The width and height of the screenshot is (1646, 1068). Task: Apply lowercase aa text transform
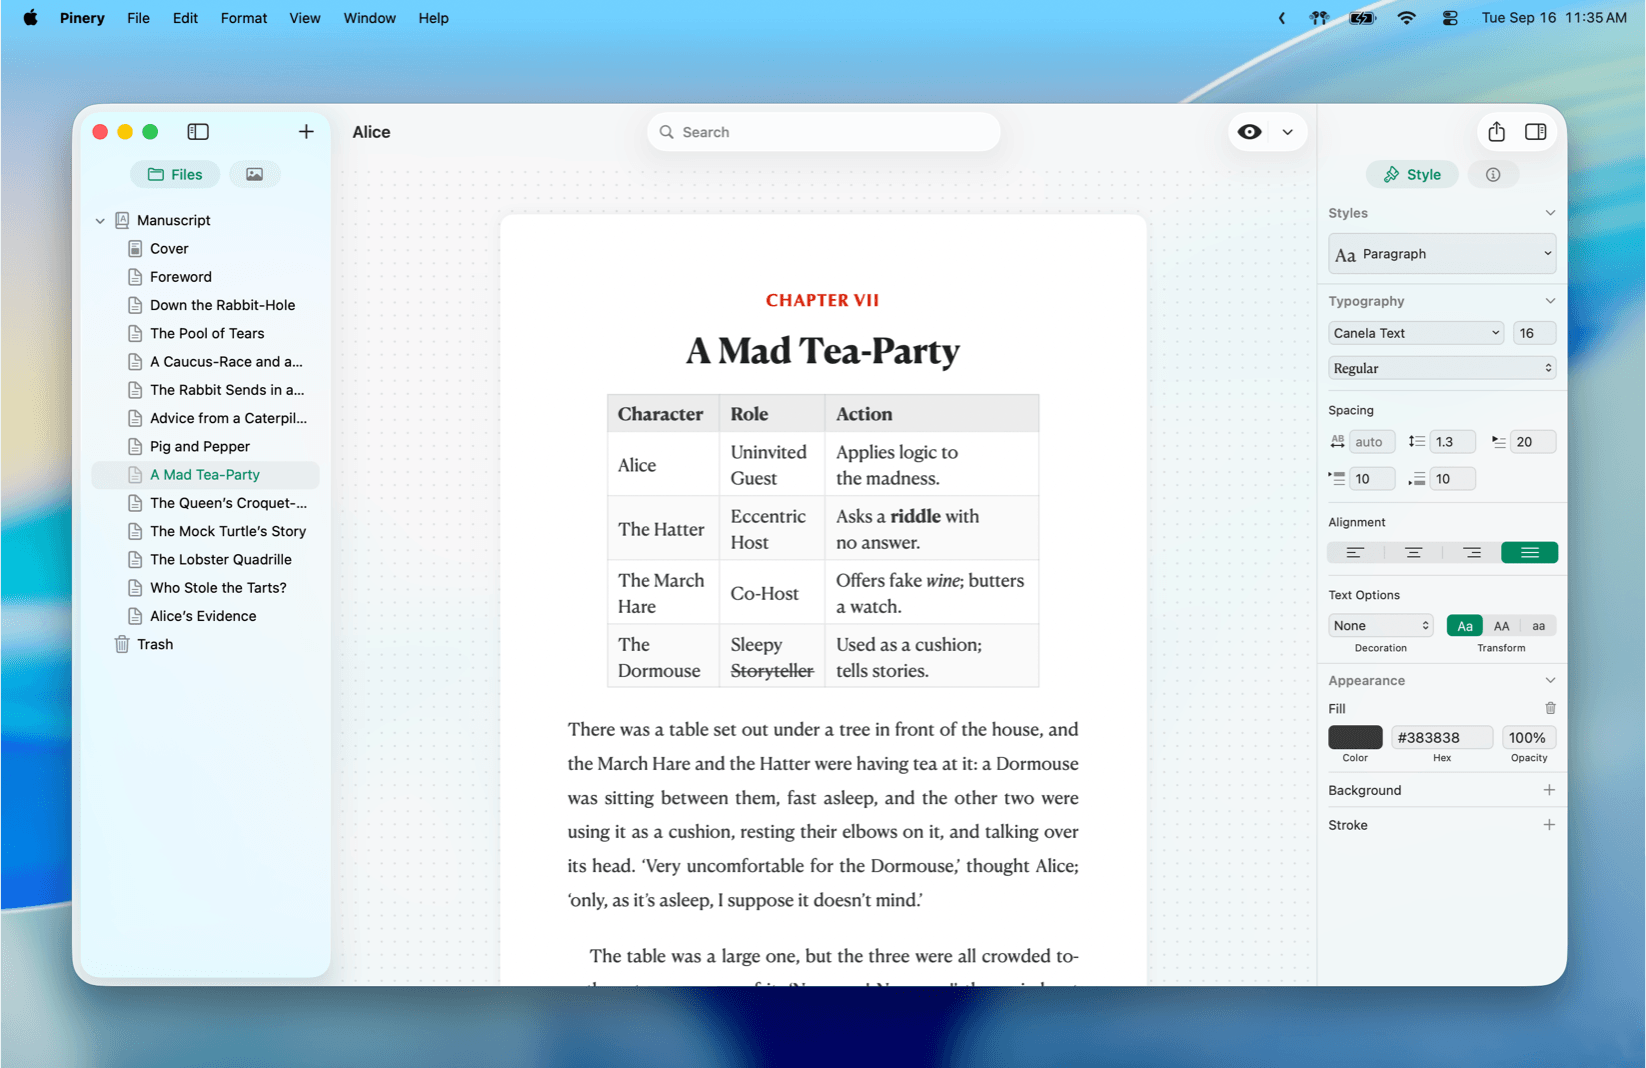1538,625
